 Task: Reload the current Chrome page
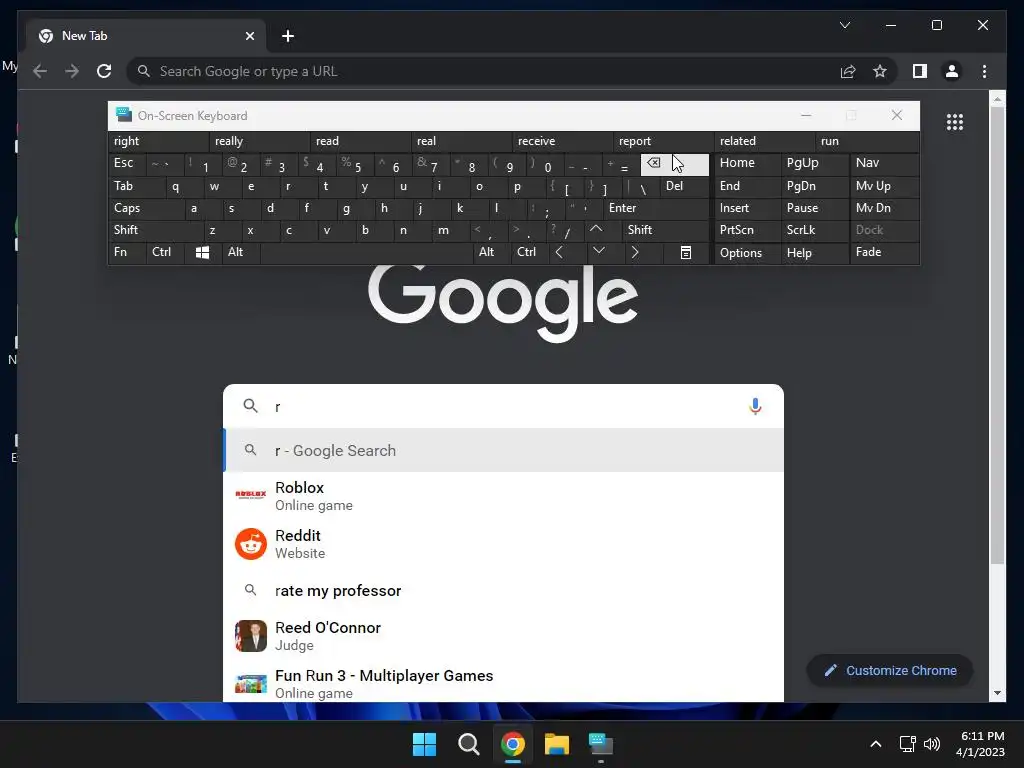click(104, 71)
